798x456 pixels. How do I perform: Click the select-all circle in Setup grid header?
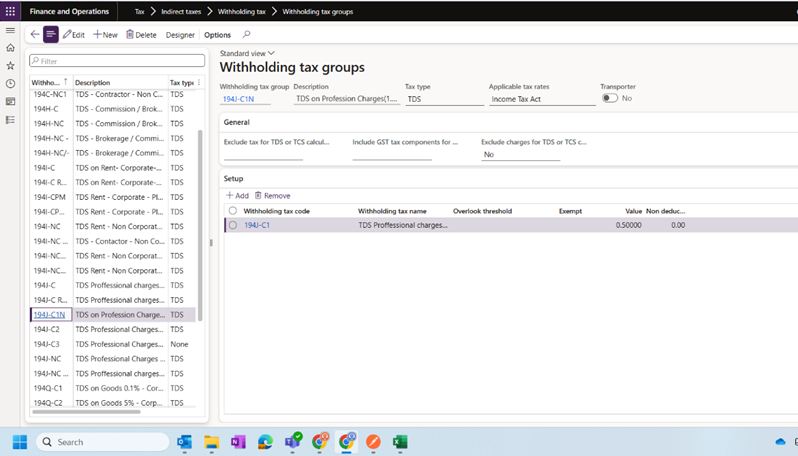[233, 211]
